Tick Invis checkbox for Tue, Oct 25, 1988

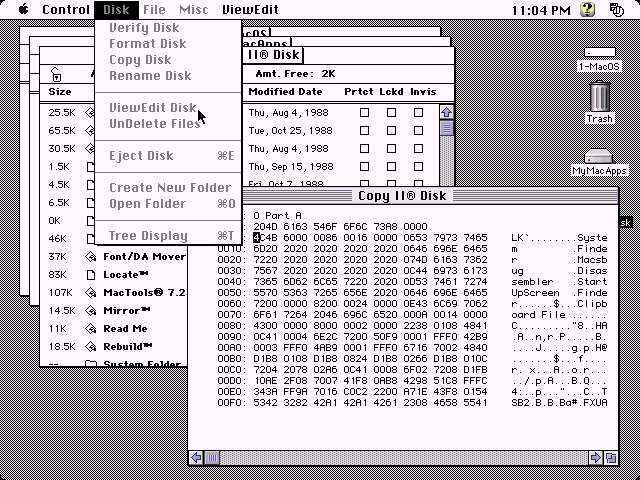[418, 131]
